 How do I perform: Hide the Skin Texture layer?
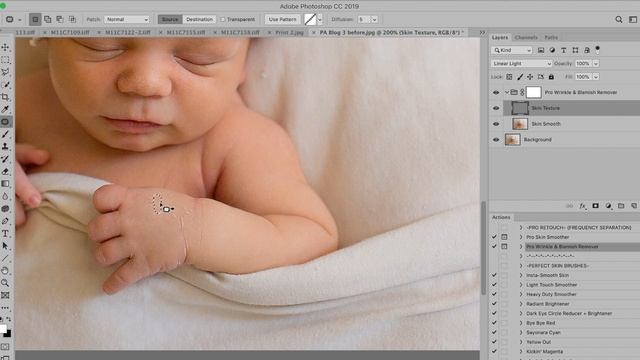(x=496, y=108)
